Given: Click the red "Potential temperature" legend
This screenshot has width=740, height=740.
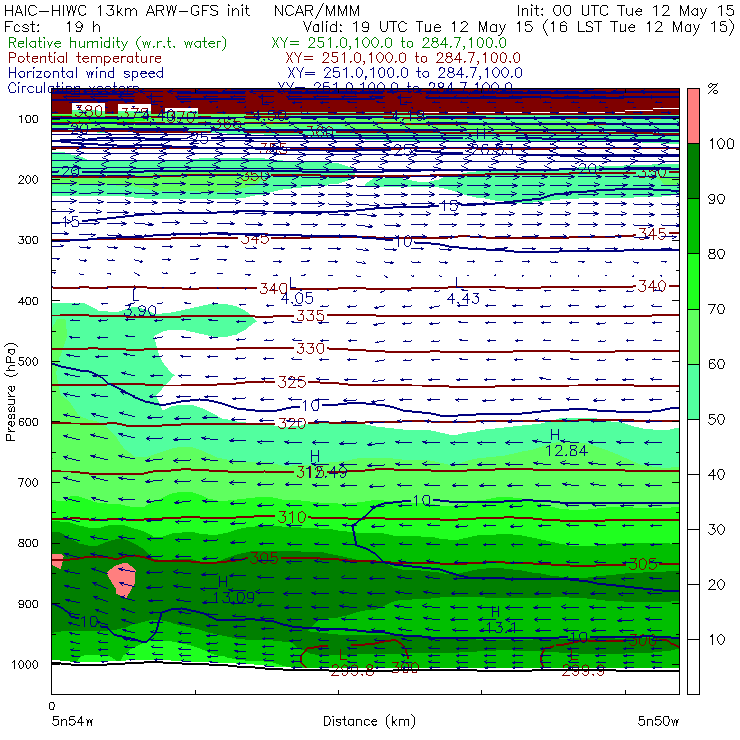Looking at the screenshot, I should click(x=85, y=58).
